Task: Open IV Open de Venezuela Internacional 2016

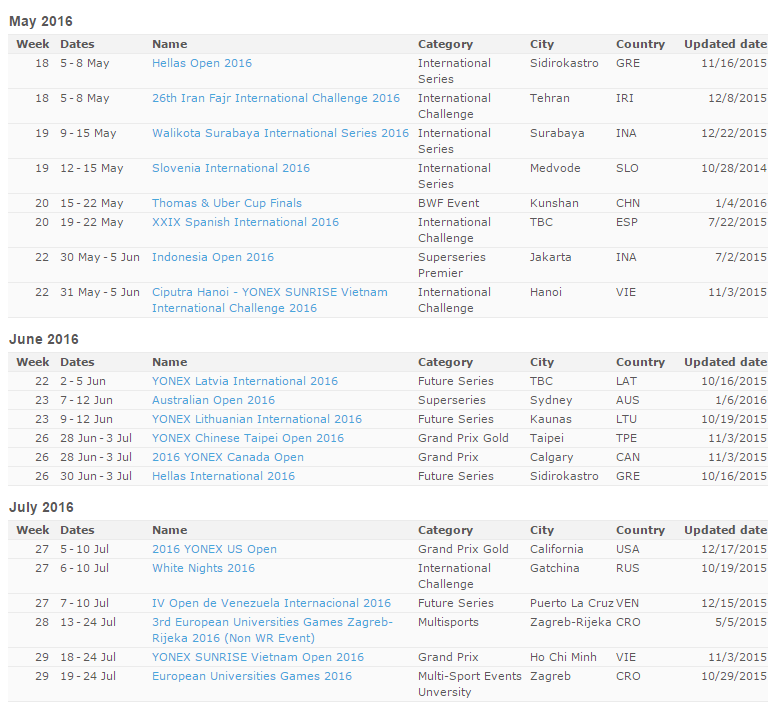Action: pos(271,603)
